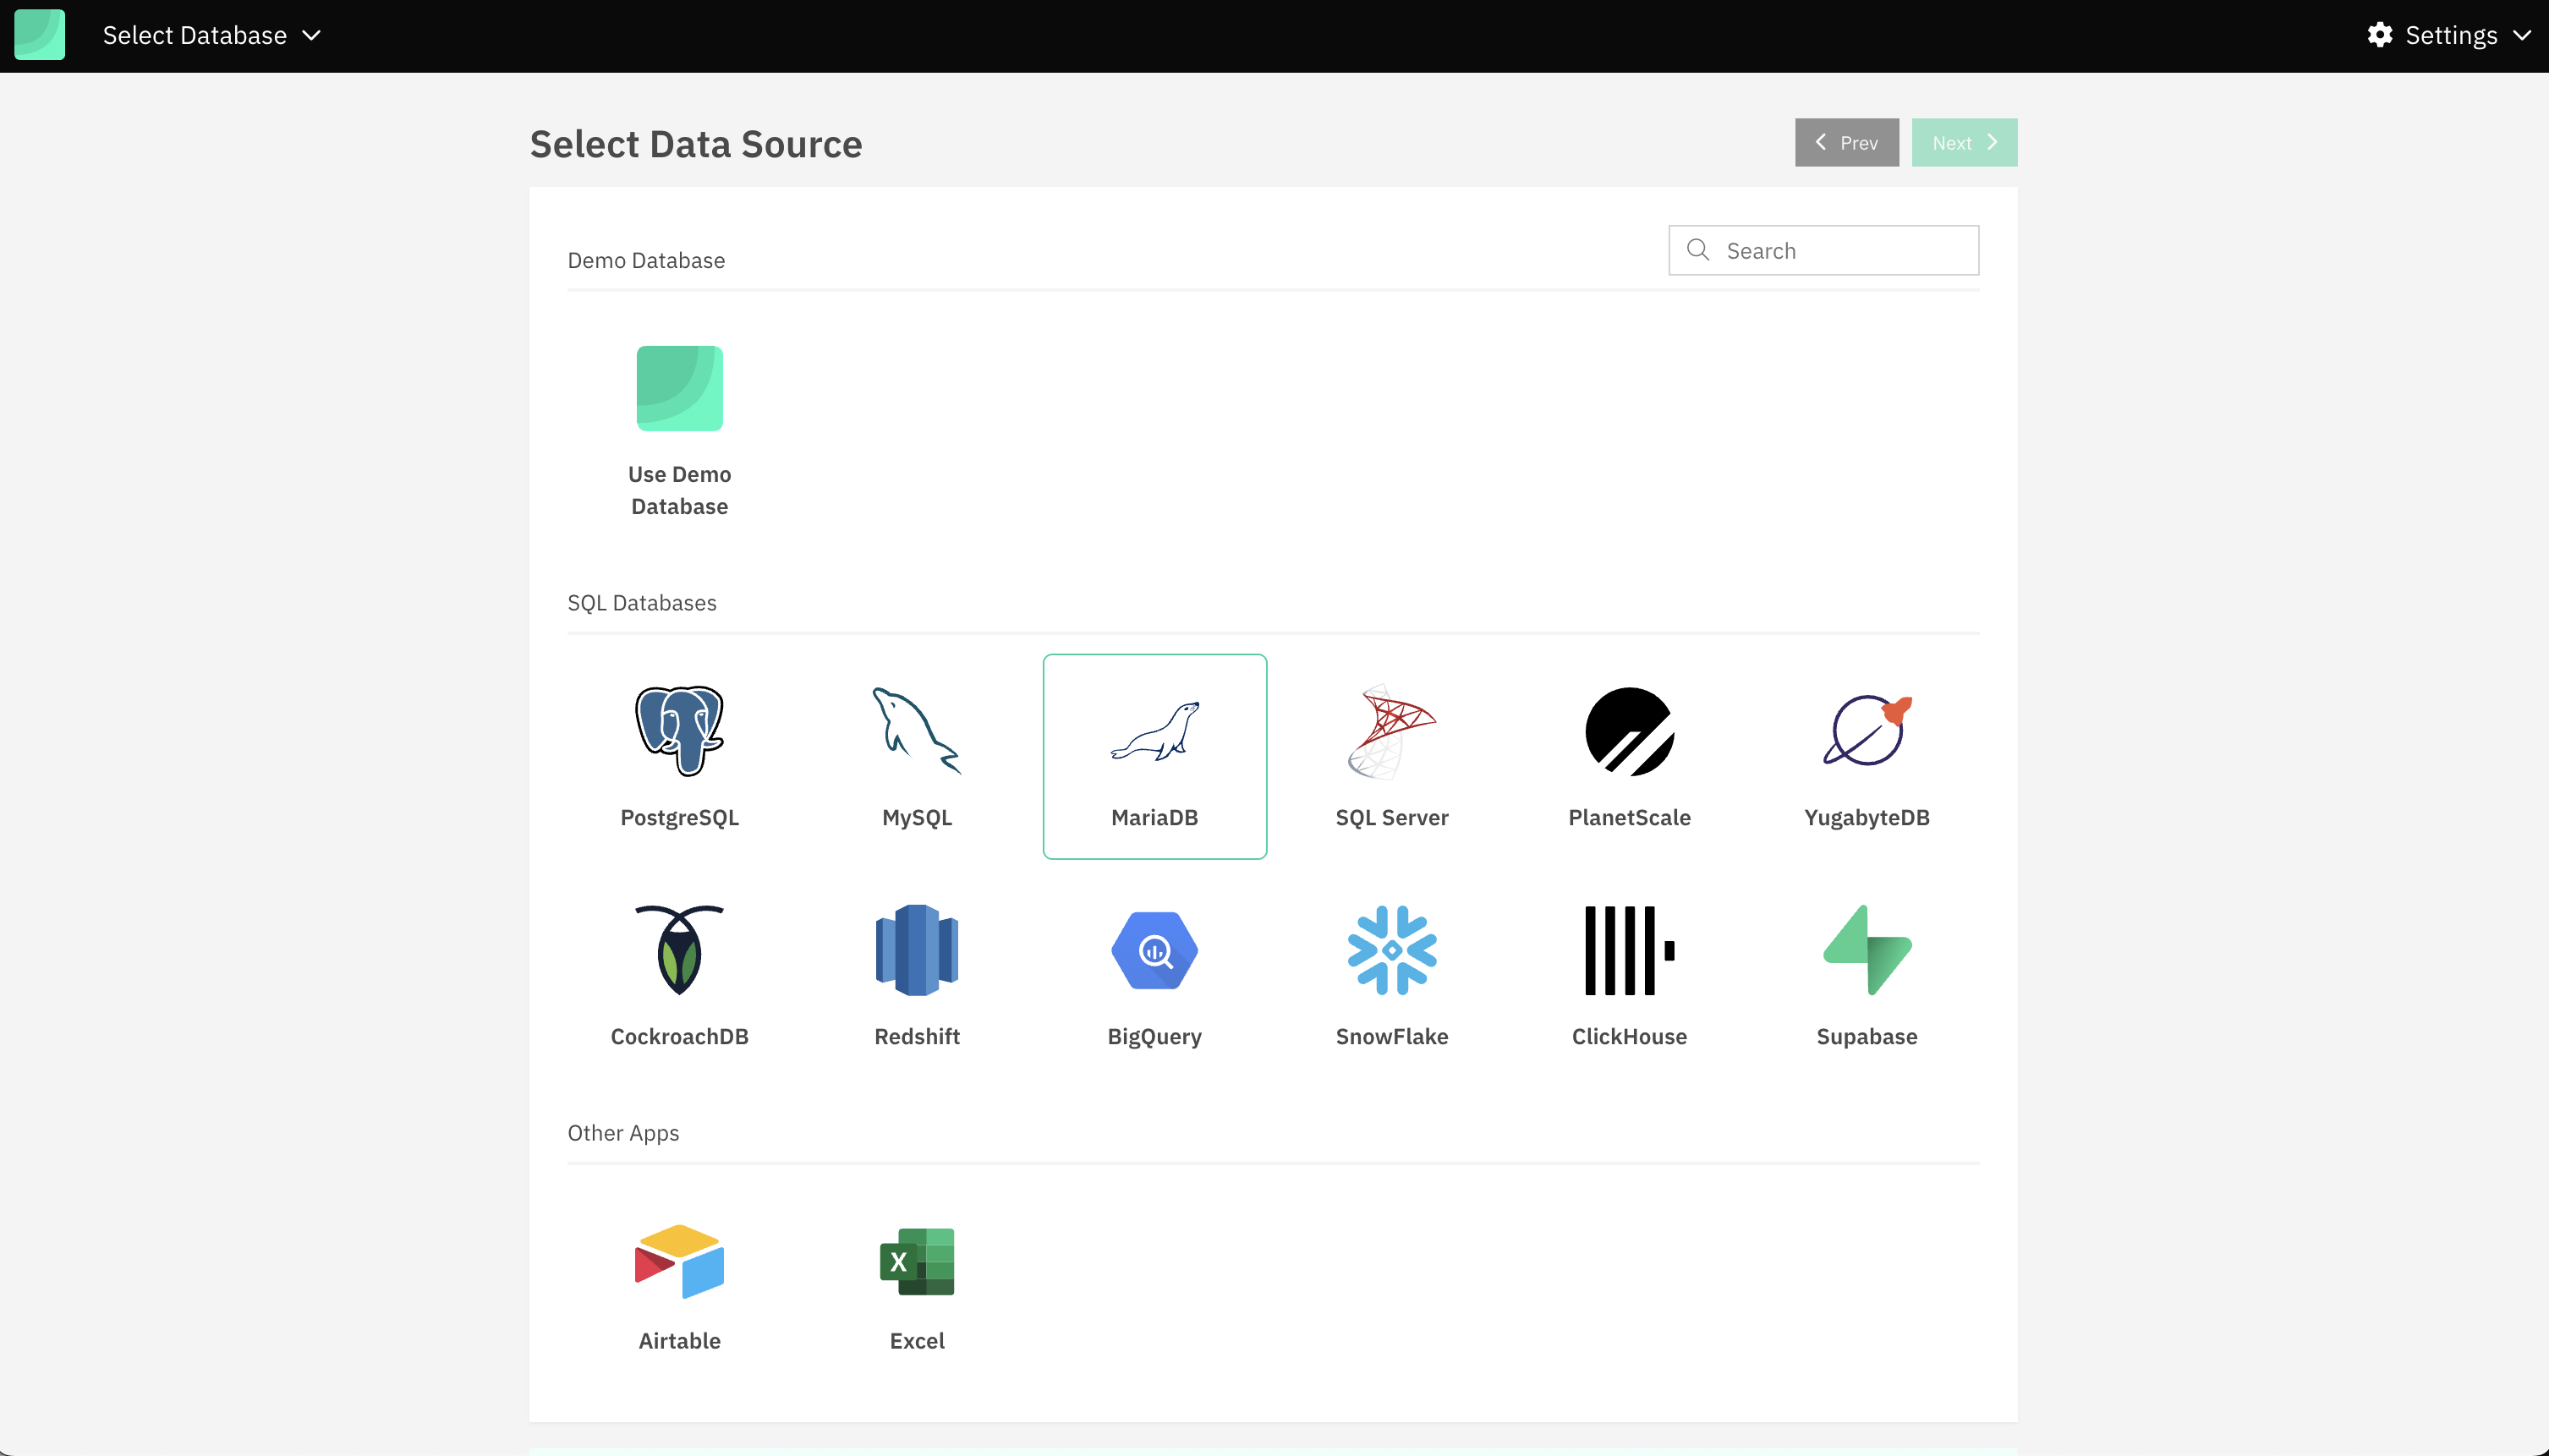The height and width of the screenshot is (1456, 2549).
Task: Click the PlanetScale label
Action: click(x=1629, y=817)
